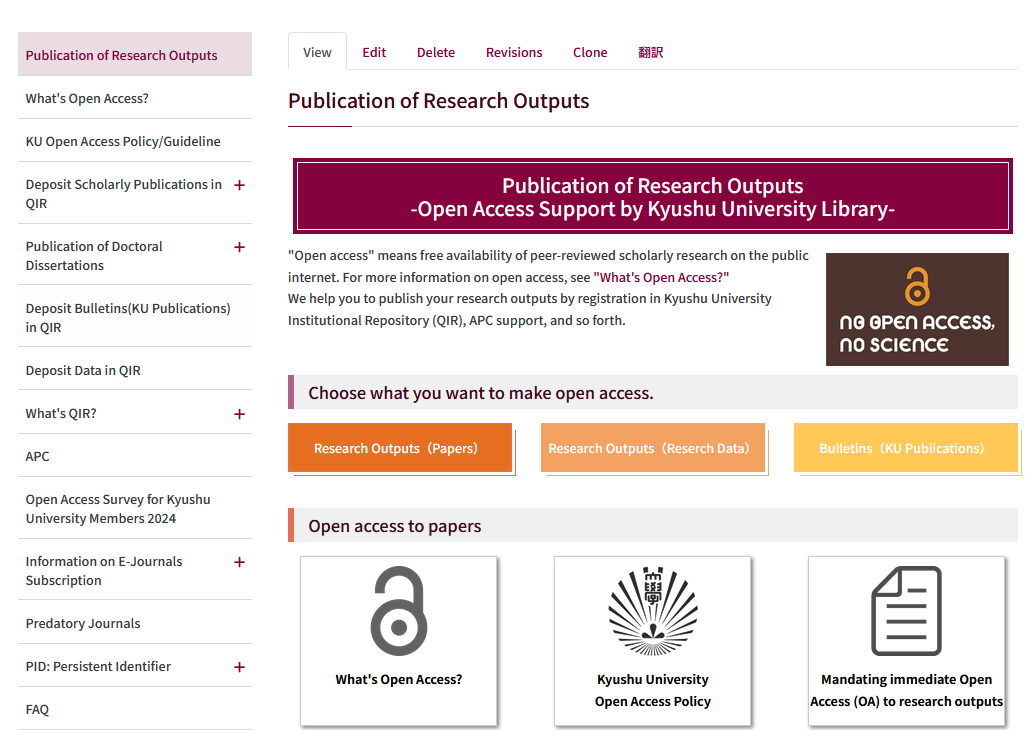
Task: Expand PID: Persistent Identifier submenu
Action: pyautogui.click(x=240, y=667)
